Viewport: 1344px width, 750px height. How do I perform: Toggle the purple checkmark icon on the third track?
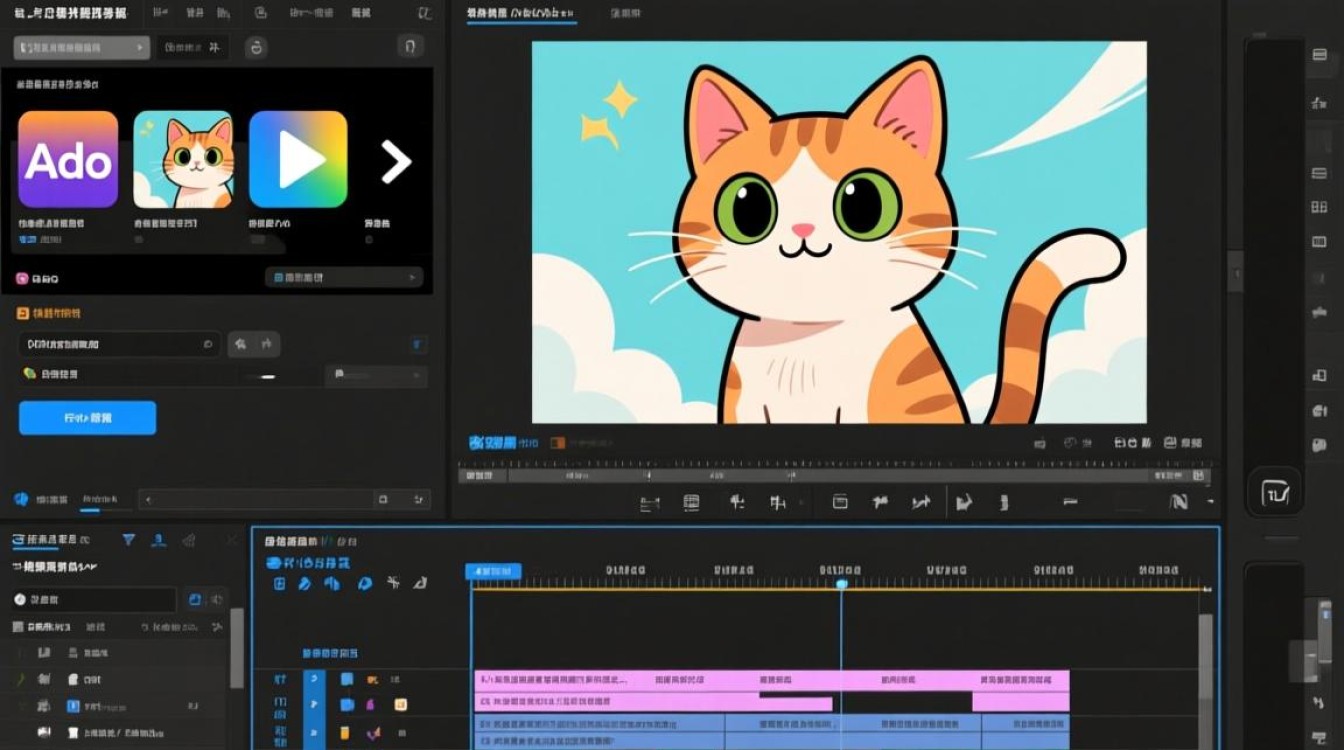[x=373, y=733]
